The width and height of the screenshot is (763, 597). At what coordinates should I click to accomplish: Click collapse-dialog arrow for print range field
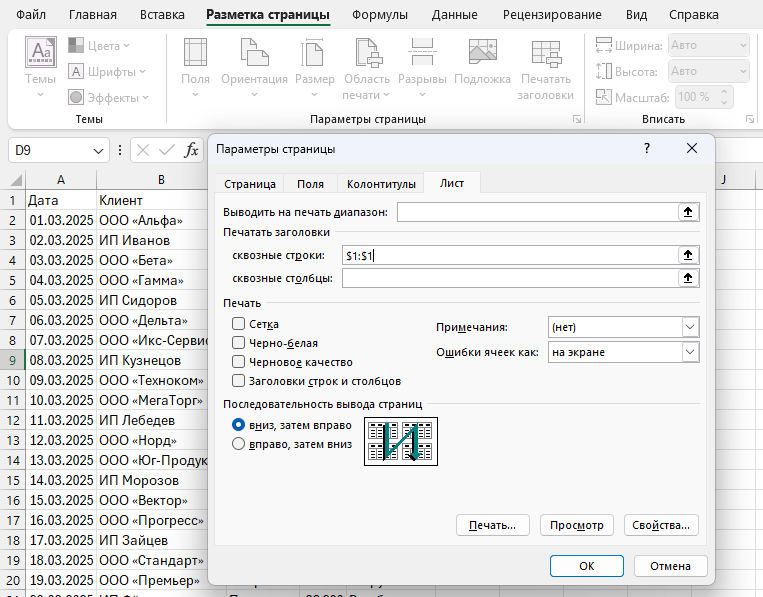point(687,212)
